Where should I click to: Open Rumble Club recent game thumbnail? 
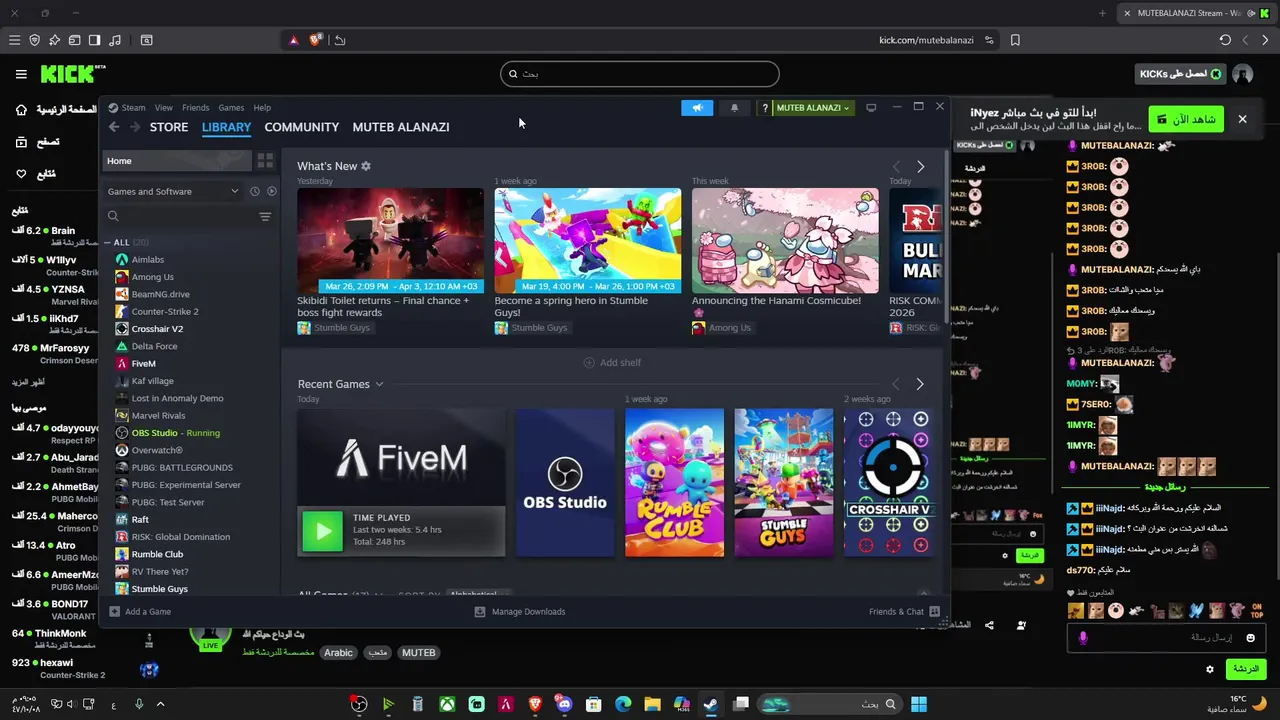point(674,482)
